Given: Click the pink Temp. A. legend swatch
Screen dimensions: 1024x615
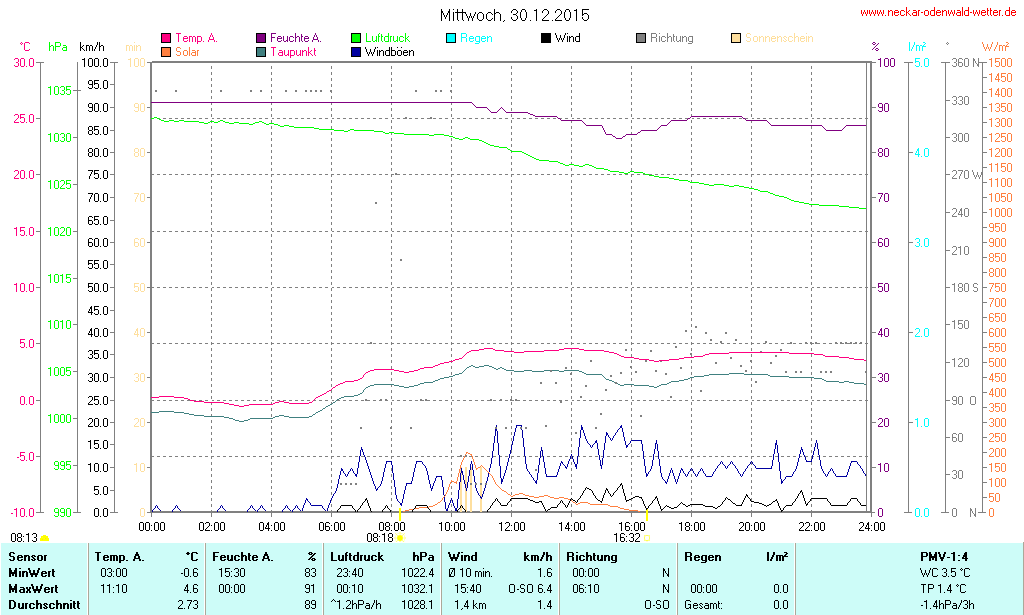Looking at the screenshot, I should [166, 39].
